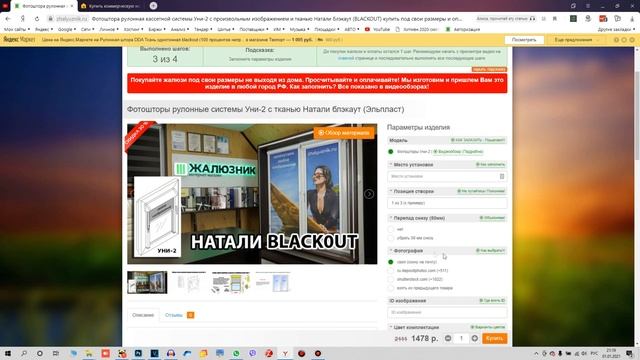Select the third product thumbnail

(231, 282)
